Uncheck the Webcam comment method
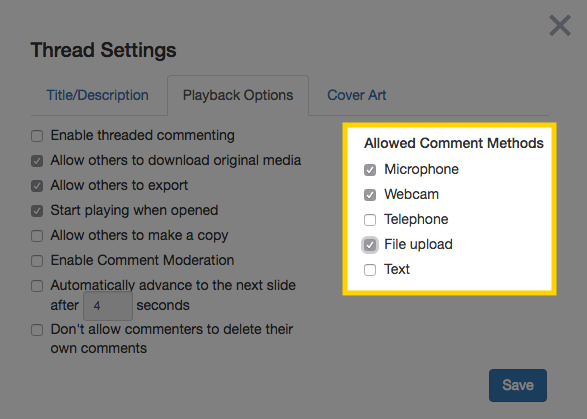The width and height of the screenshot is (587, 419). click(x=370, y=195)
